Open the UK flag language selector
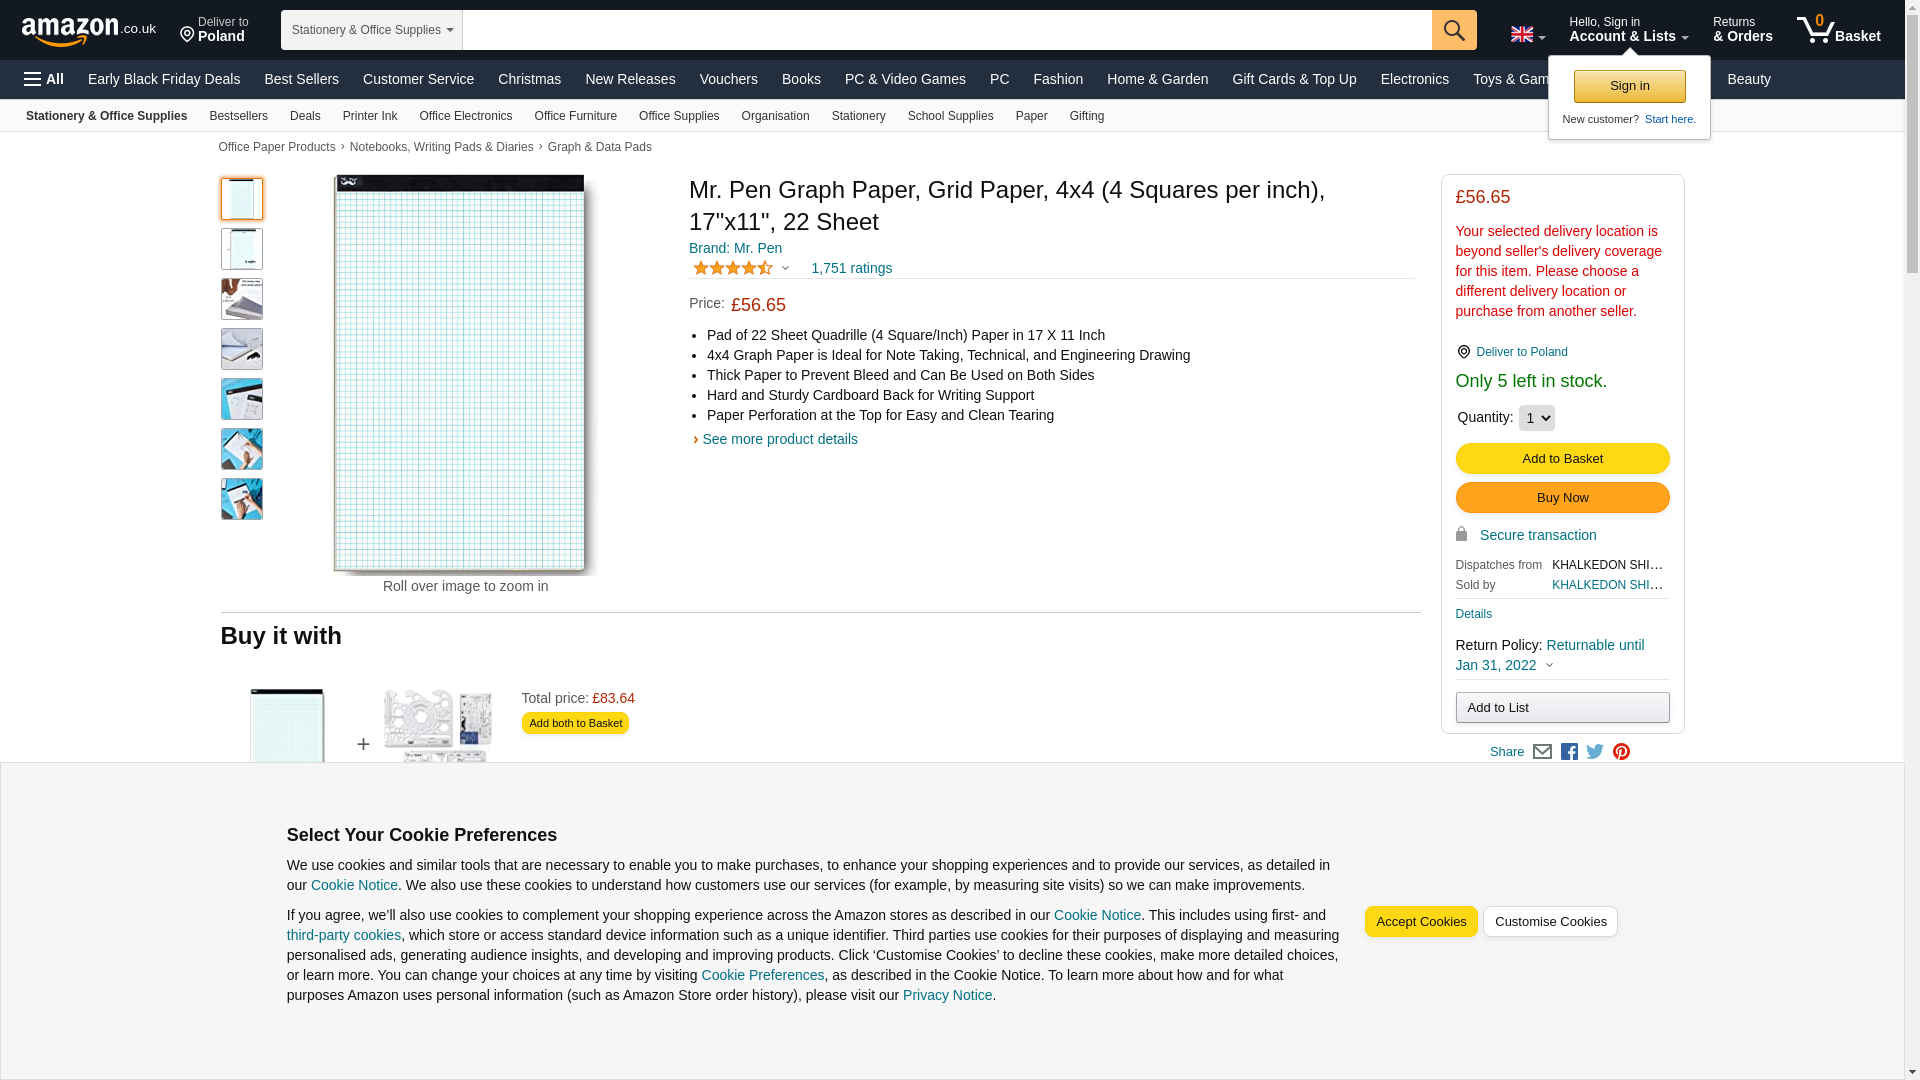 1527,34
